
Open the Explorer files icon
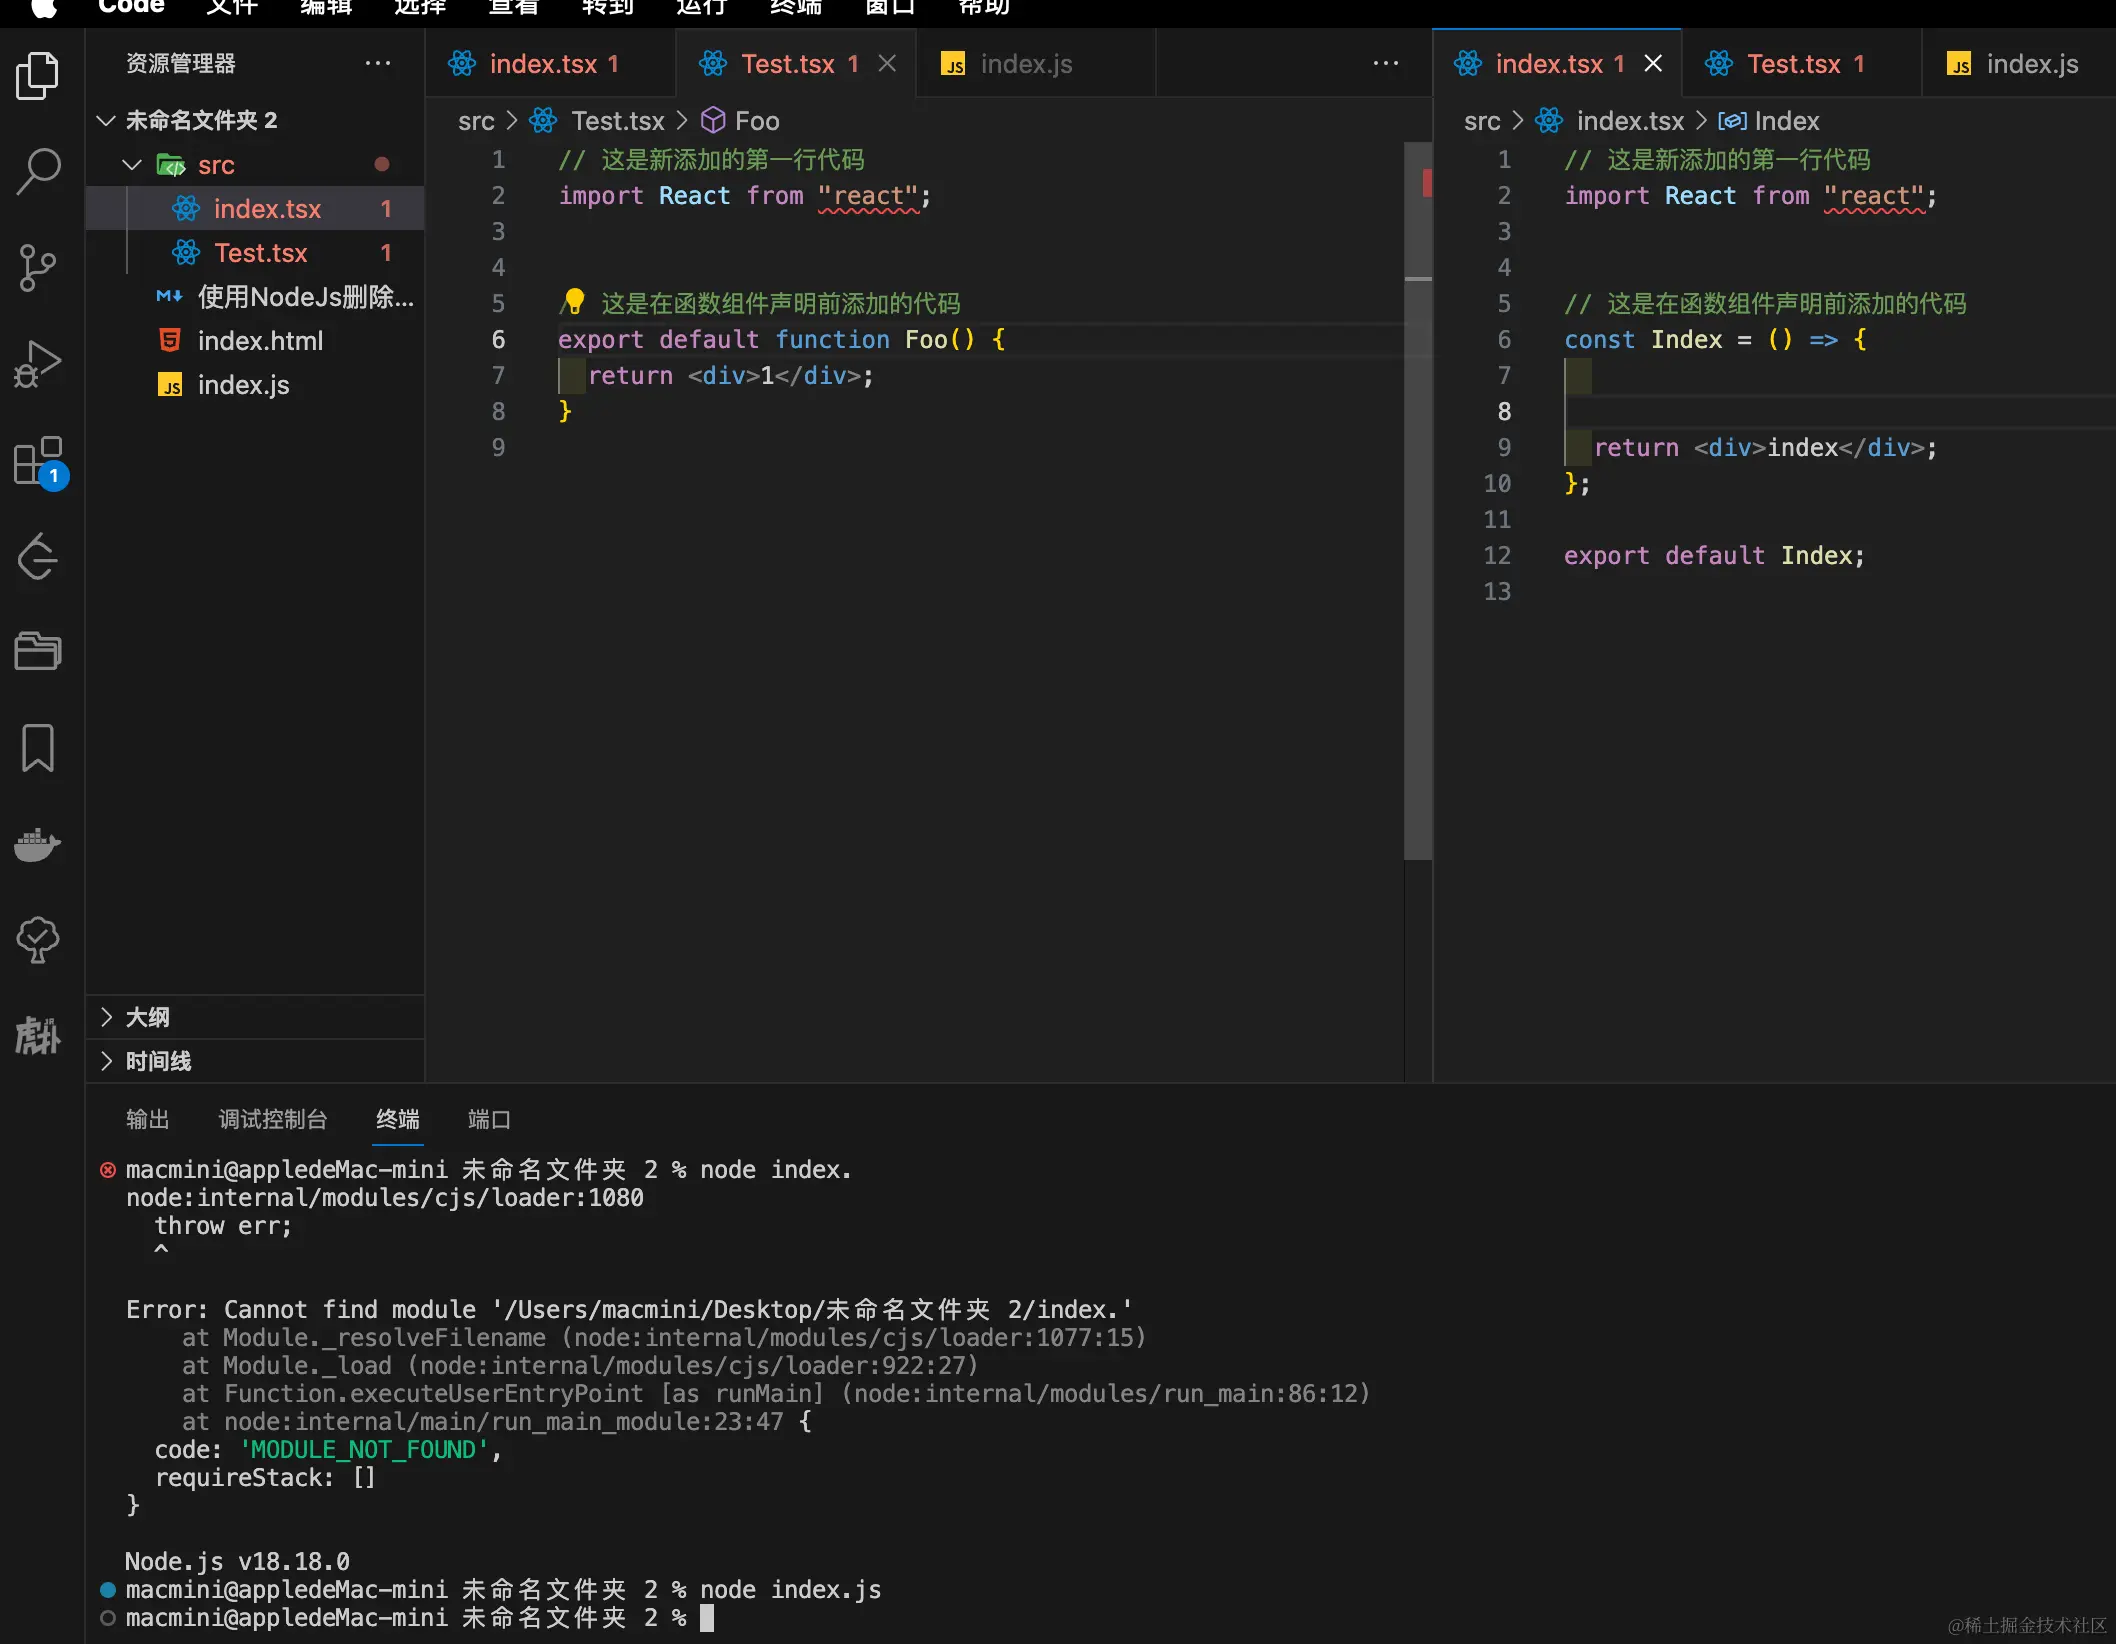coord(39,76)
